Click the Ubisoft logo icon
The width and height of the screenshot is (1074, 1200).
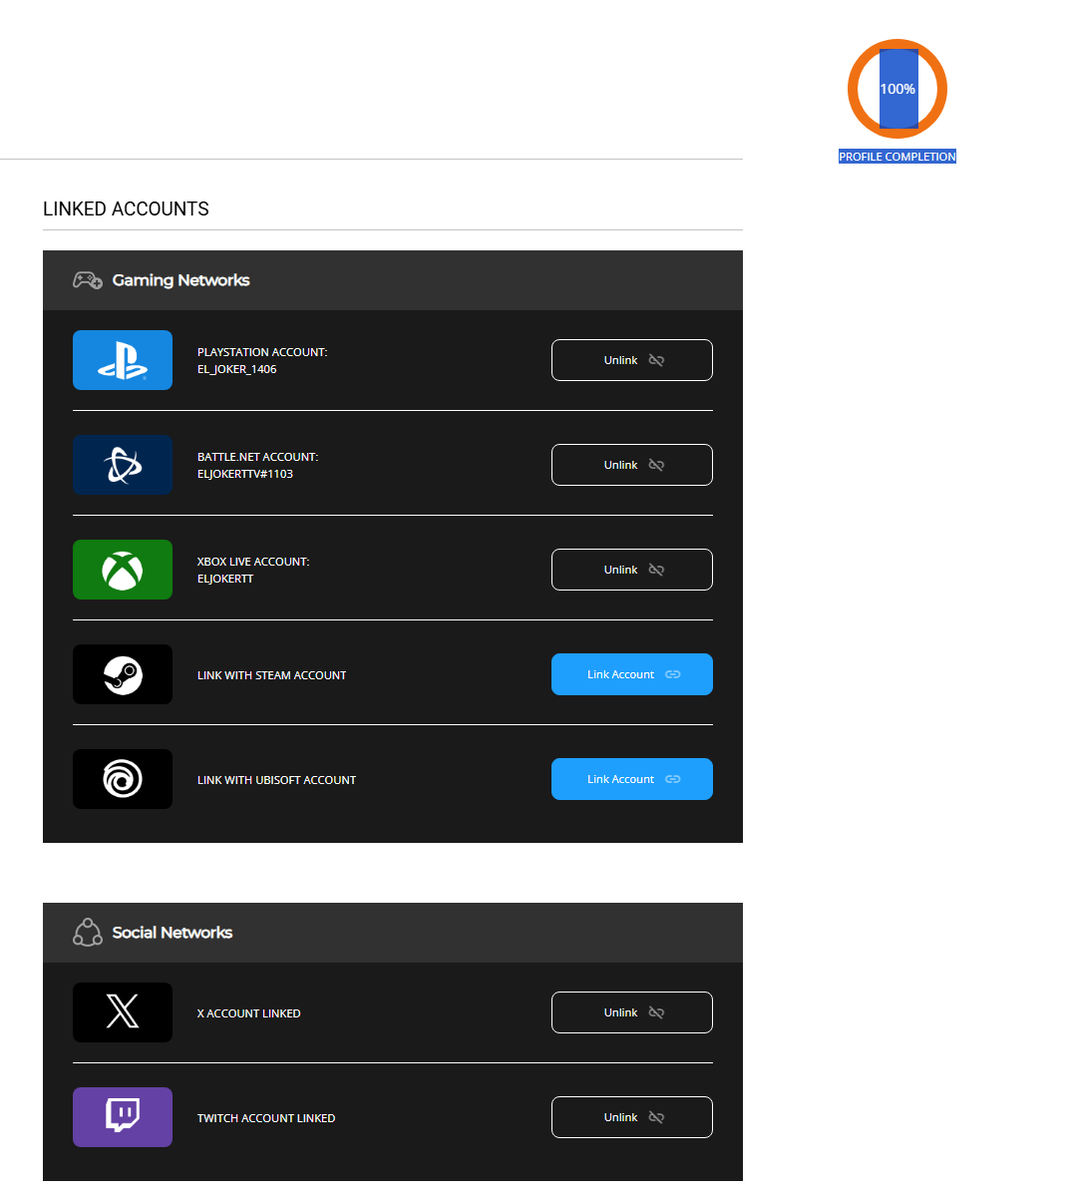click(122, 779)
